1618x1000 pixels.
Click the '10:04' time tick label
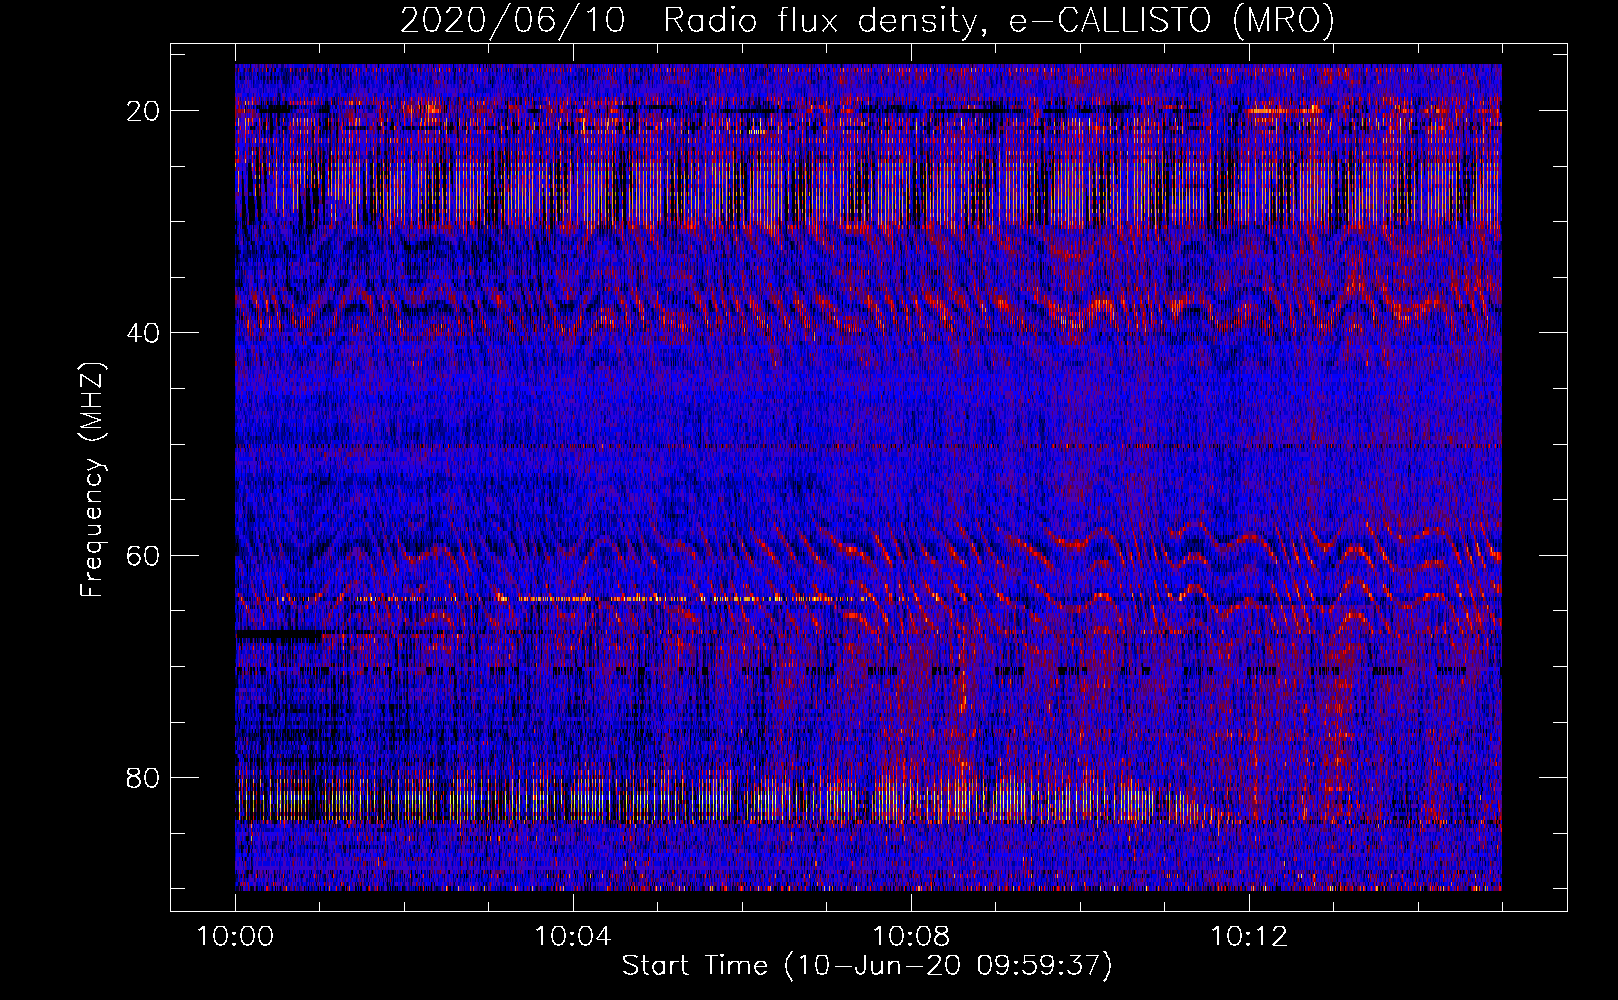573,937
